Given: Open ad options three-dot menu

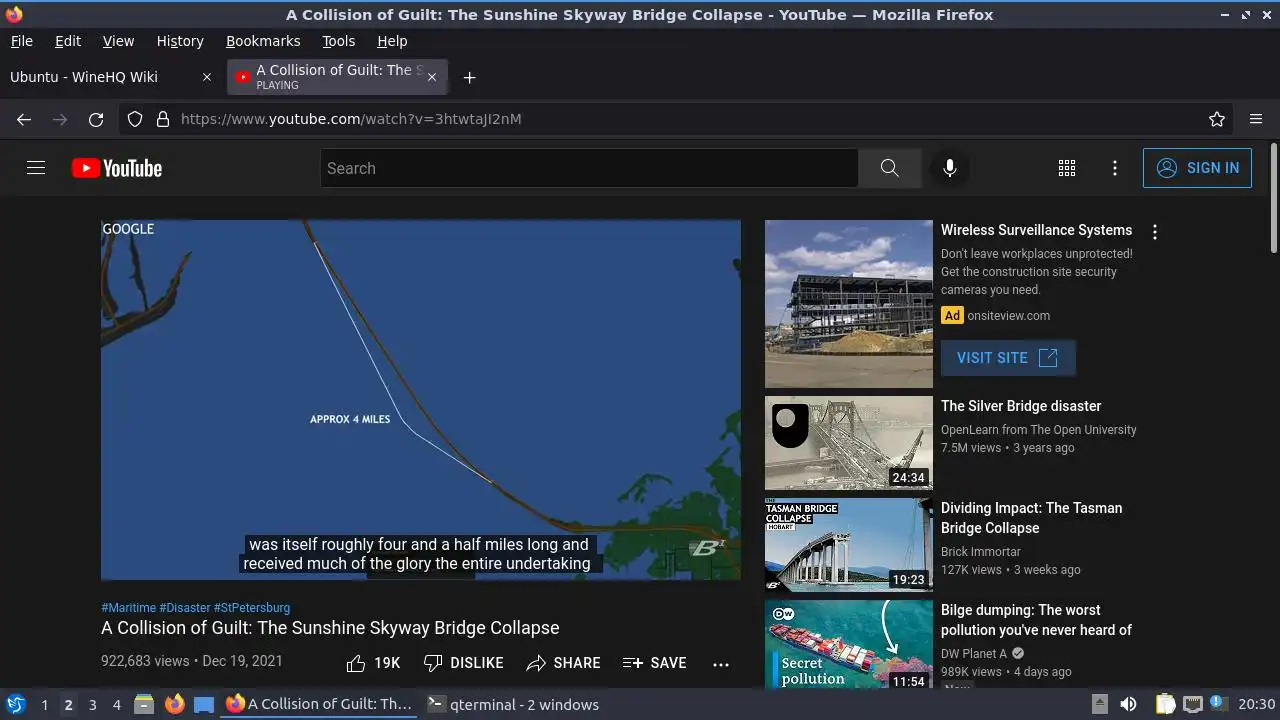Looking at the screenshot, I should click(x=1155, y=232).
